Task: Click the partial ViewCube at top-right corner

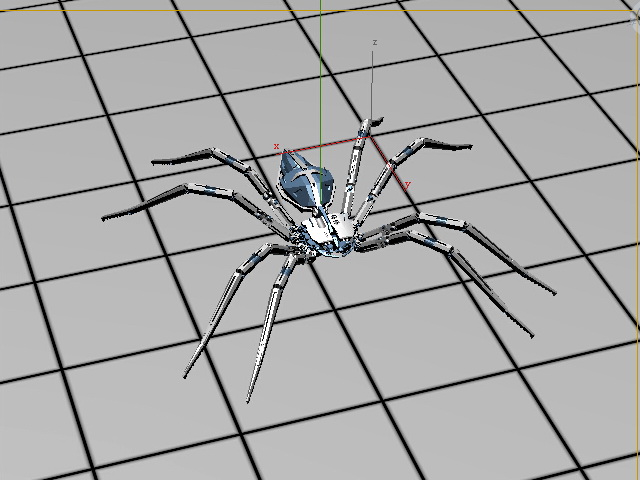Action: point(635,20)
